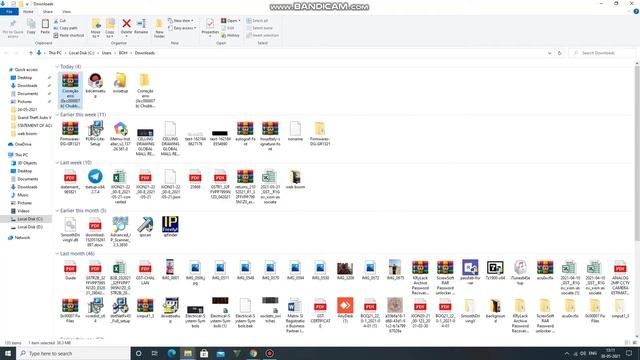This screenshot has width=640, height=360.
Task: Click the New folder icon
Action: (x=159, y=24)
